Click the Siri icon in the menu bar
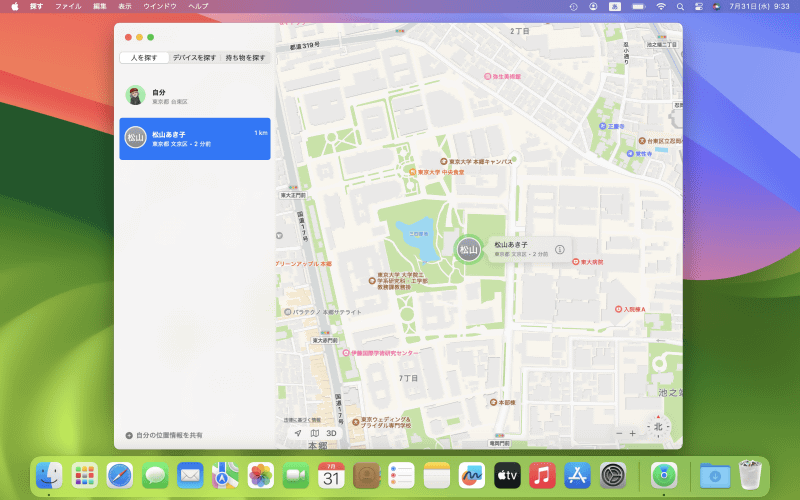 click(x=716, y=6)
